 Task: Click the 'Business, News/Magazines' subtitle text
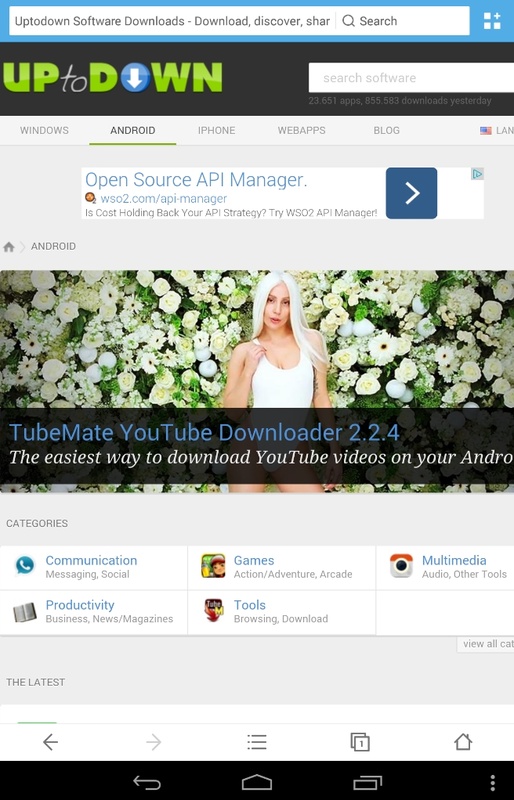tap(109, 619)
